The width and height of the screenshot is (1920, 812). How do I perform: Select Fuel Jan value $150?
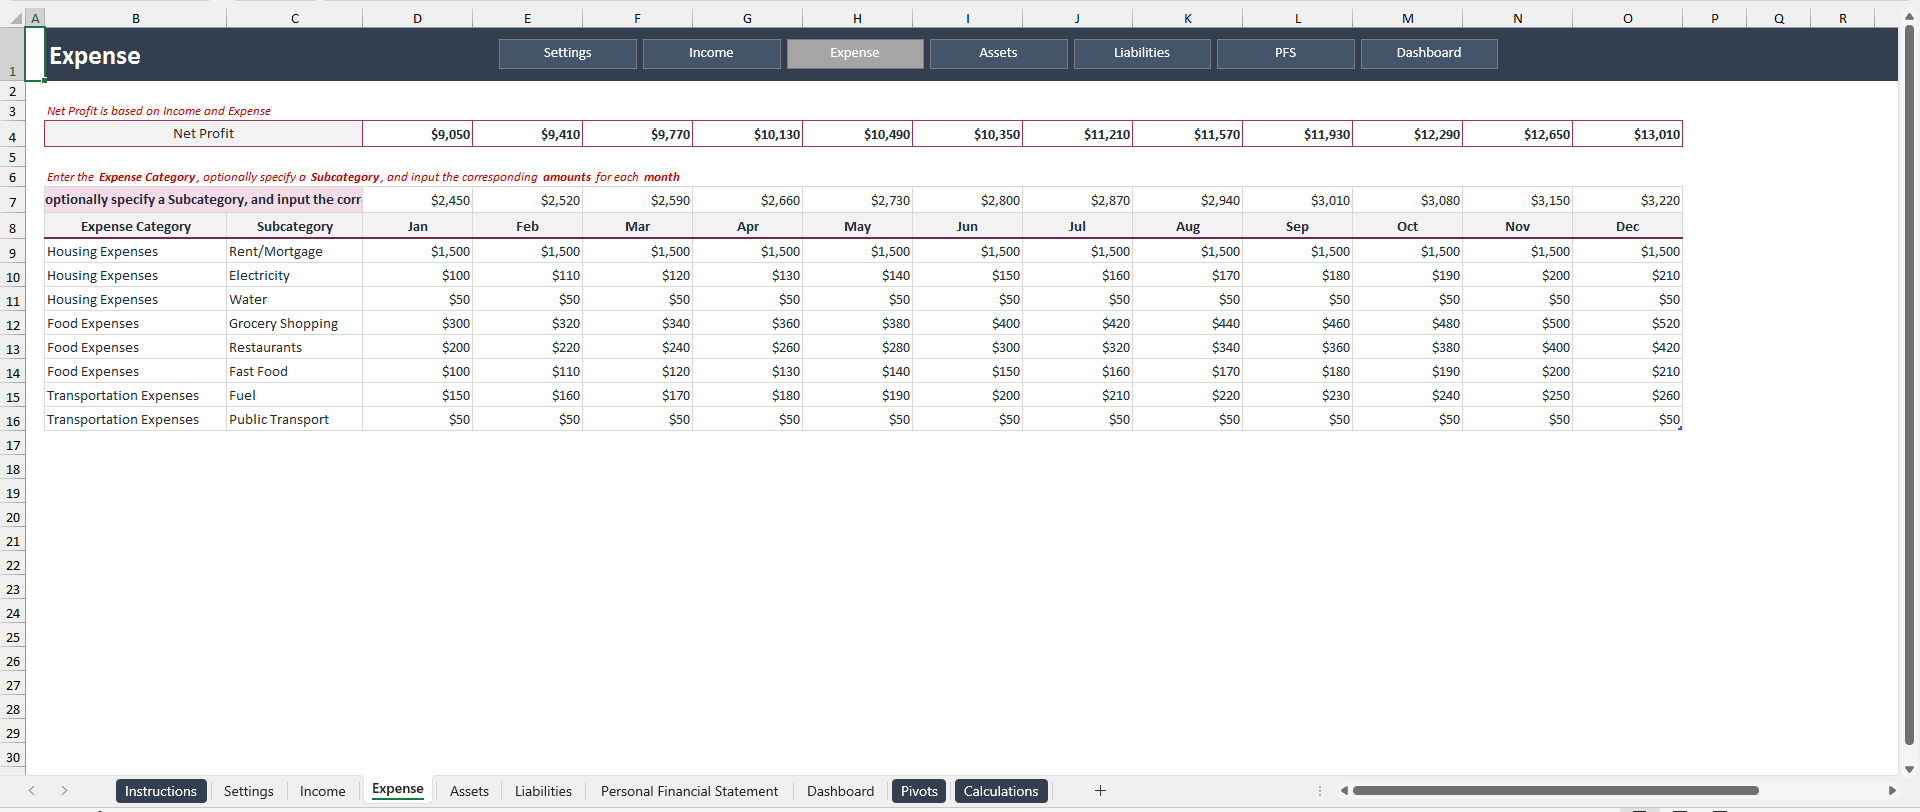point(417,395)
